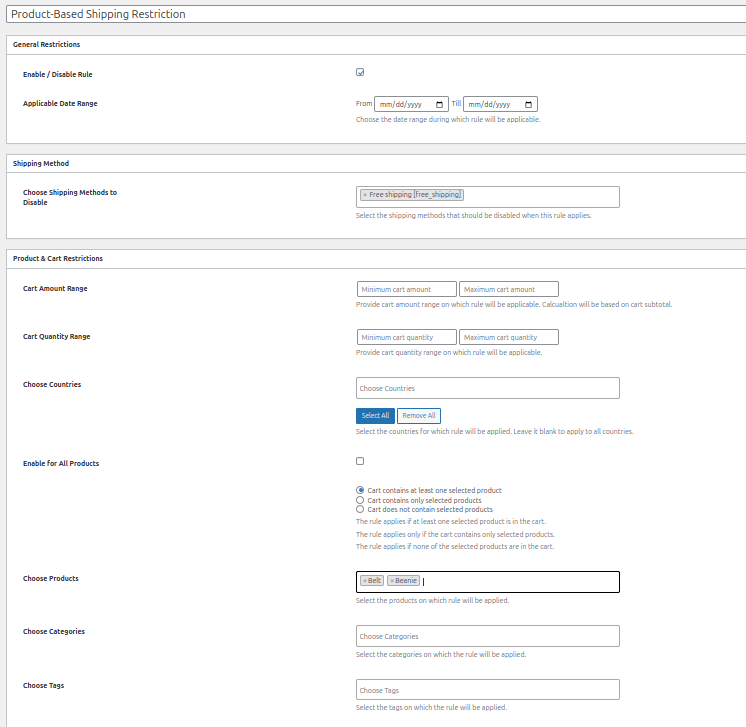Open calendar picker in Till date field

[x=528, y=104]
